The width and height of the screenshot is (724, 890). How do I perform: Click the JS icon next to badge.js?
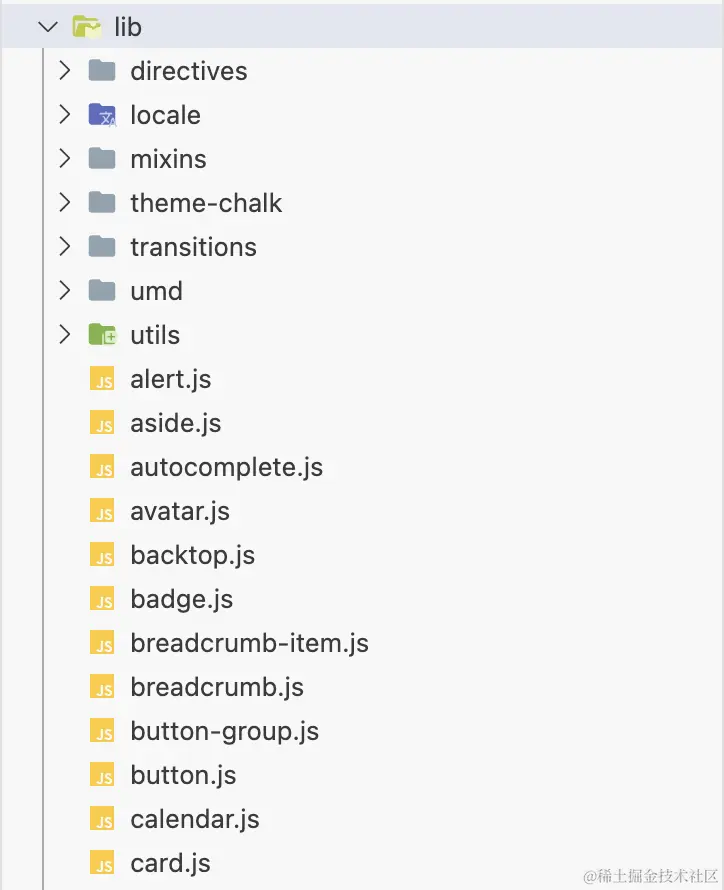(x=102, y=600)
